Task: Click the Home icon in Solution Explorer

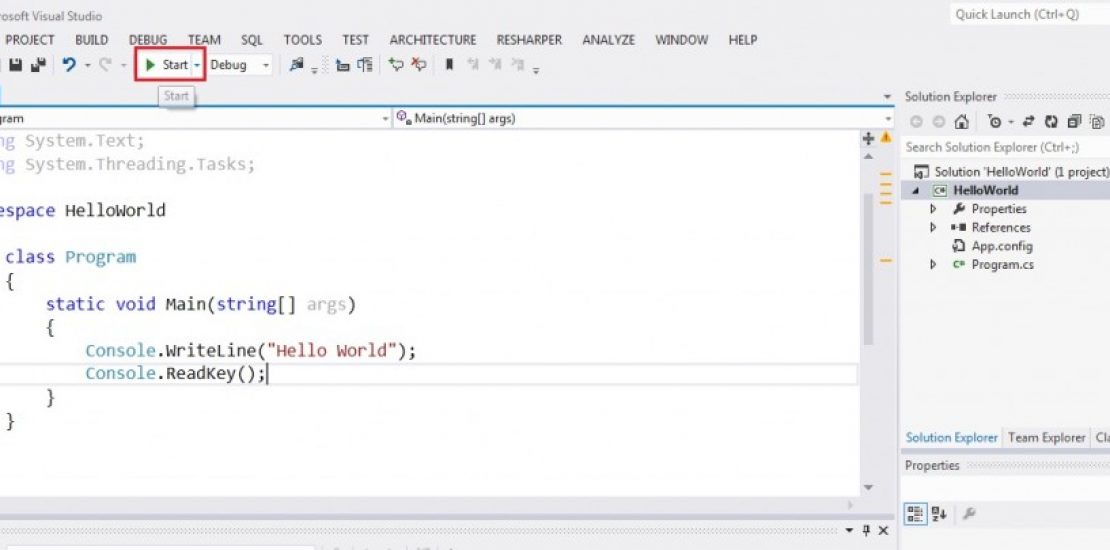Action: [x=961, y=122]
